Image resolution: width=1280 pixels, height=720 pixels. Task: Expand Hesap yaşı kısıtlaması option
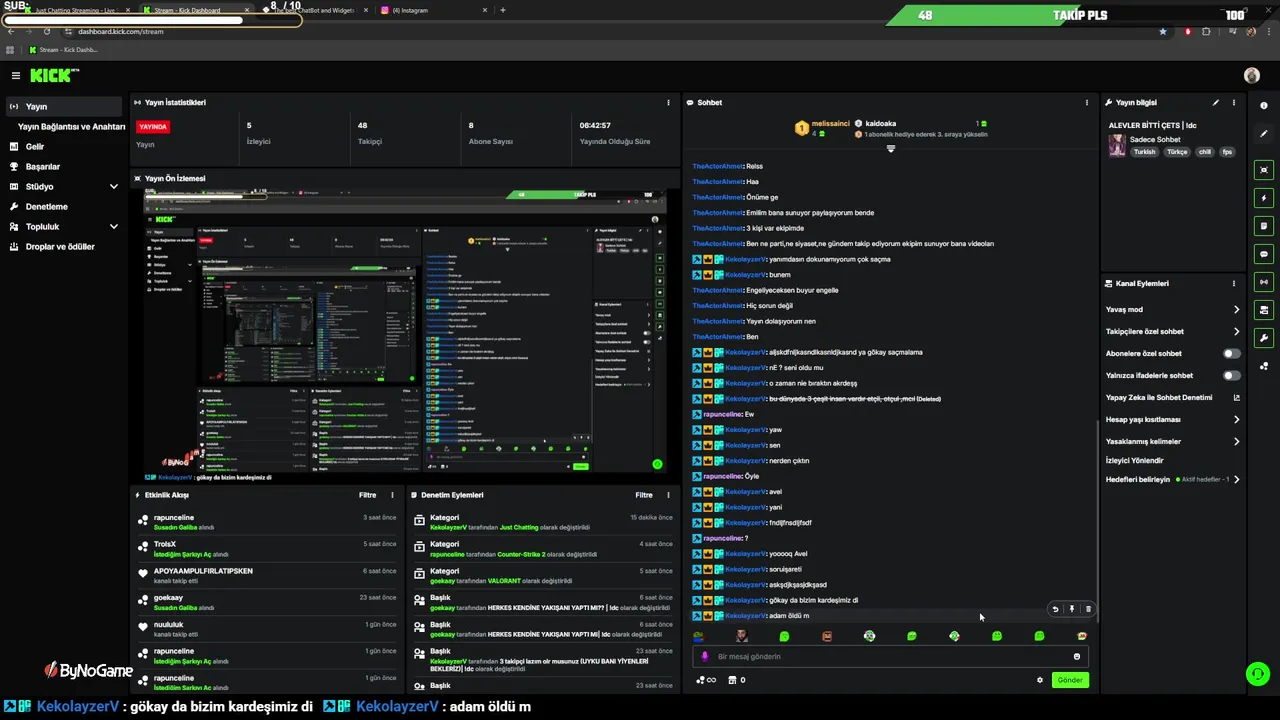(1236, 420)
